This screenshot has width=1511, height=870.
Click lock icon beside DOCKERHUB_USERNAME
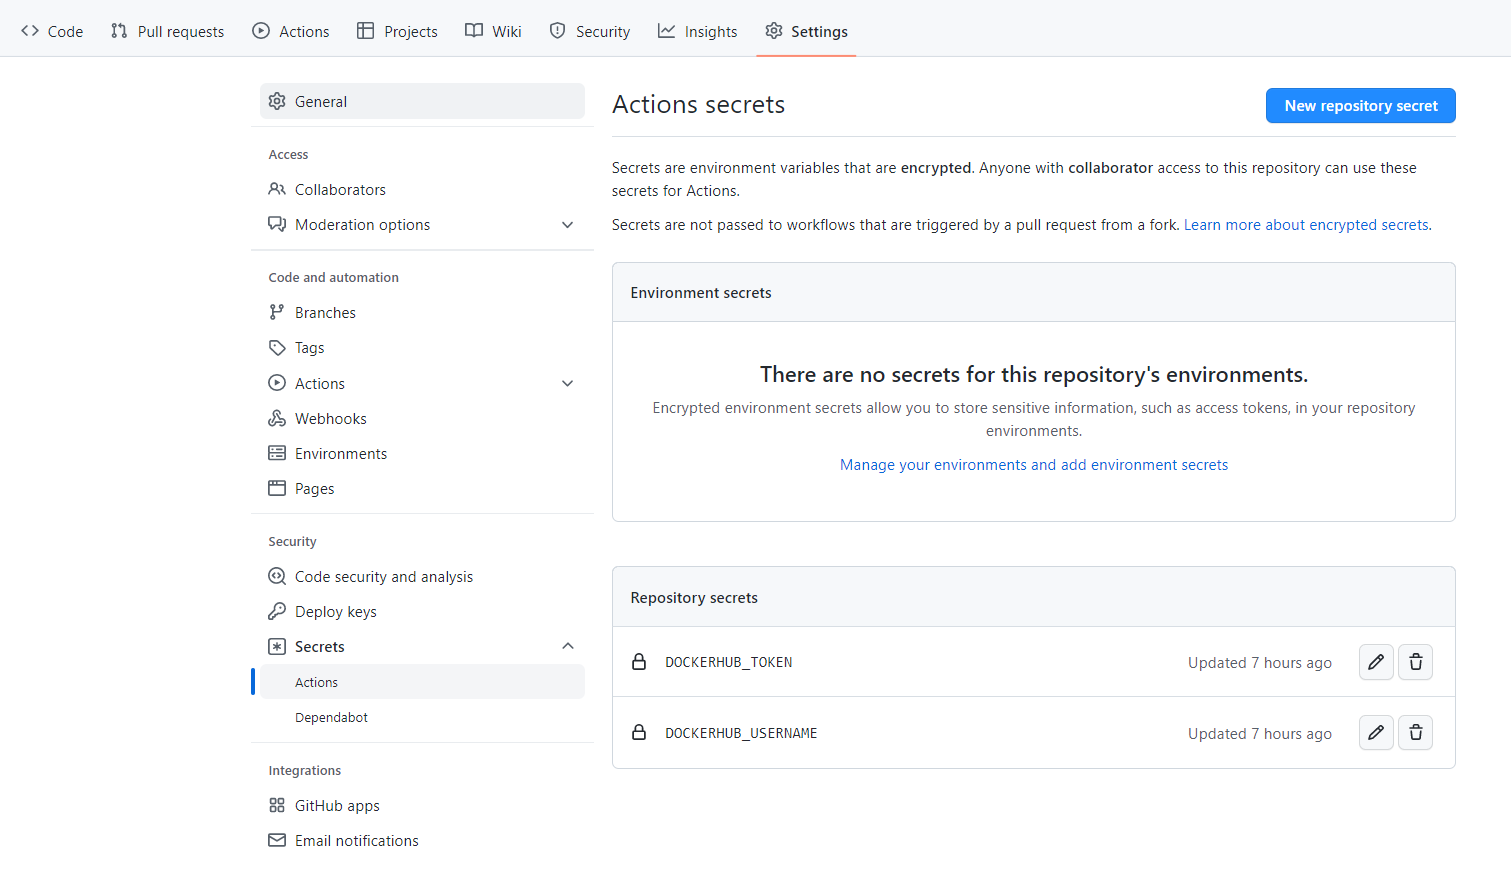point(639,733)
